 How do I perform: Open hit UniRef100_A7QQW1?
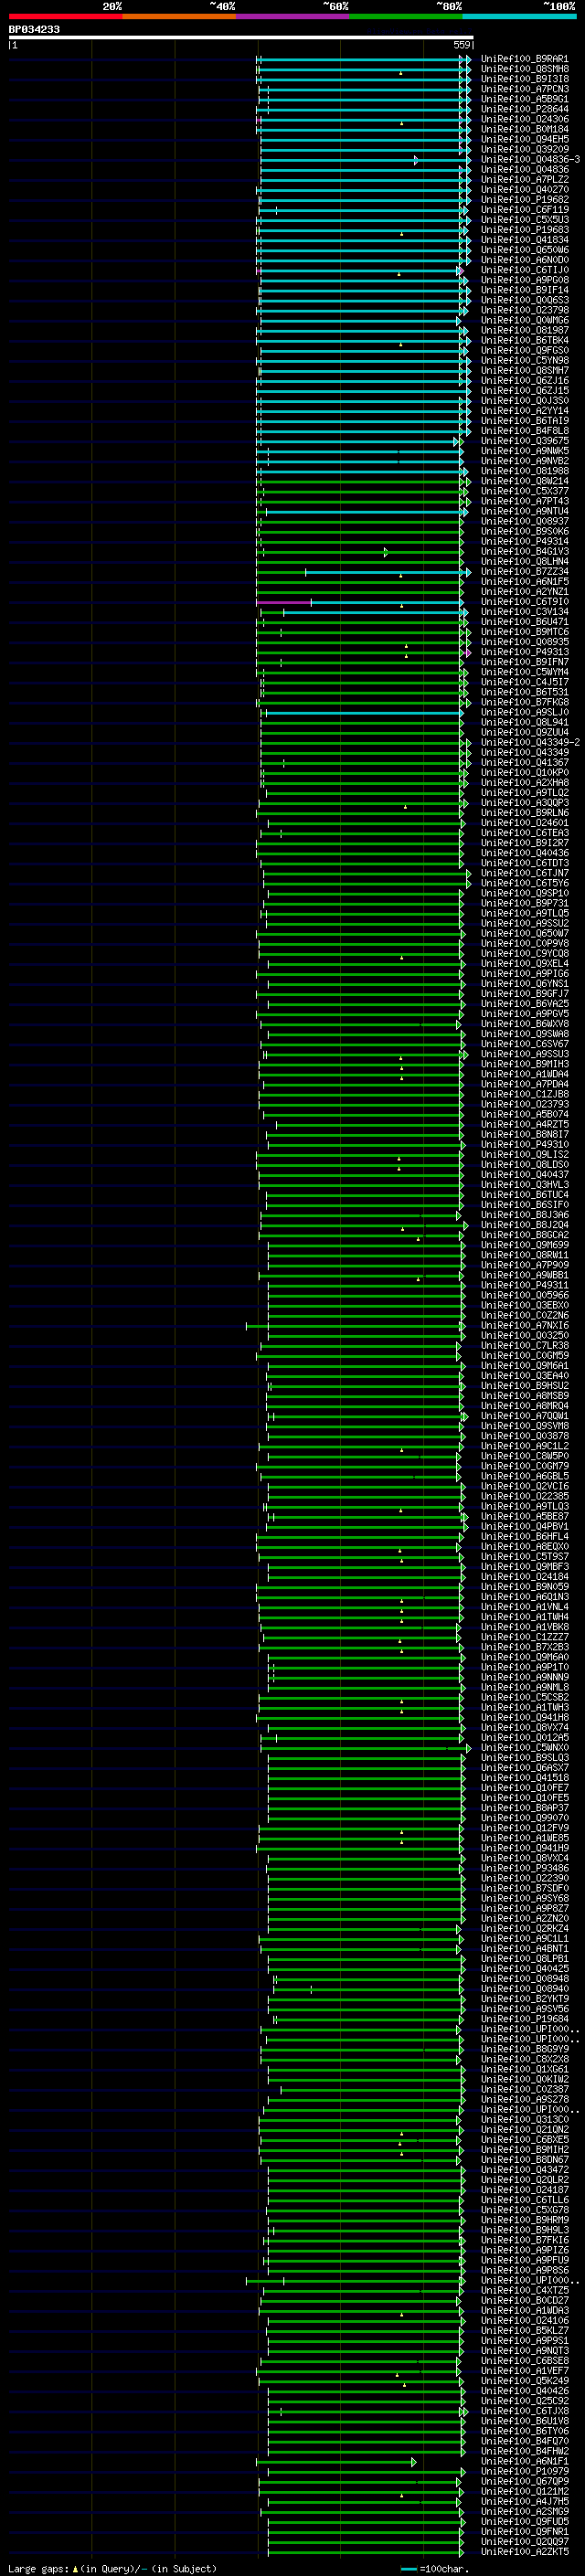click(525, 1416)
